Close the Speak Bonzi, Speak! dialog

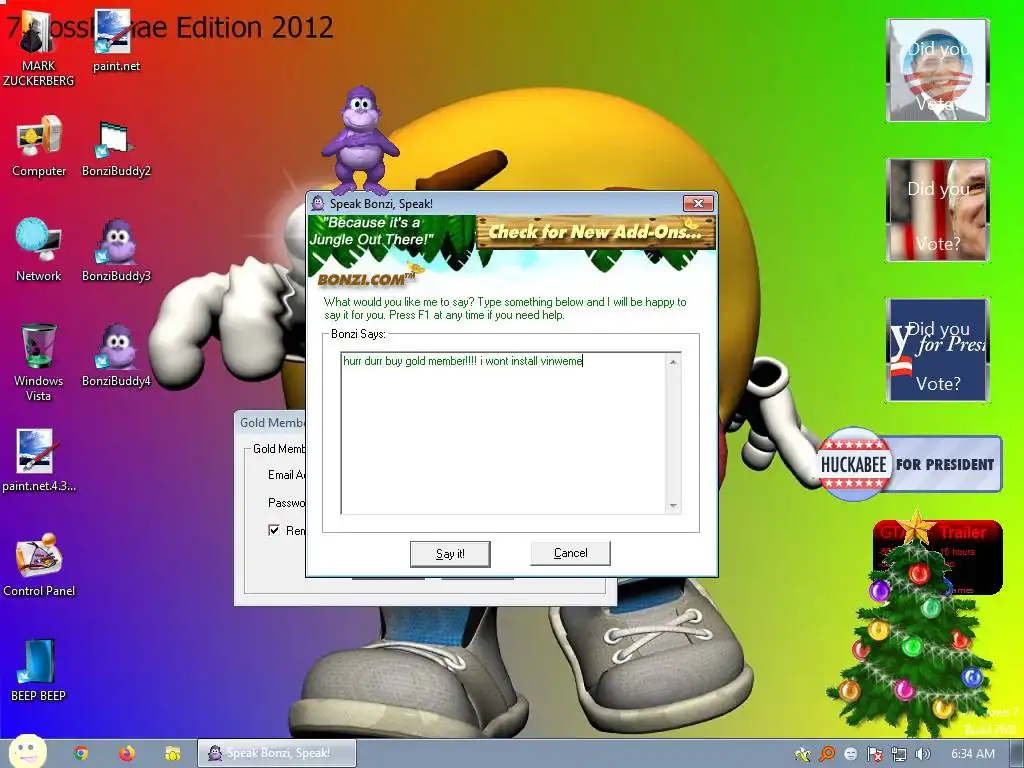pos(698,203)
